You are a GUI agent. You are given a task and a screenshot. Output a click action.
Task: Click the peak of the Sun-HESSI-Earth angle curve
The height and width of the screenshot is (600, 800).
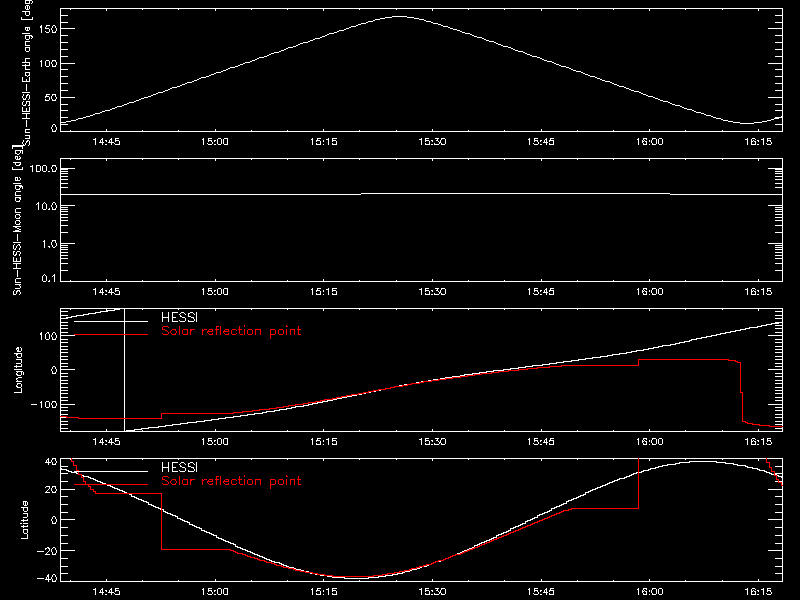click(x=399, y=17)
